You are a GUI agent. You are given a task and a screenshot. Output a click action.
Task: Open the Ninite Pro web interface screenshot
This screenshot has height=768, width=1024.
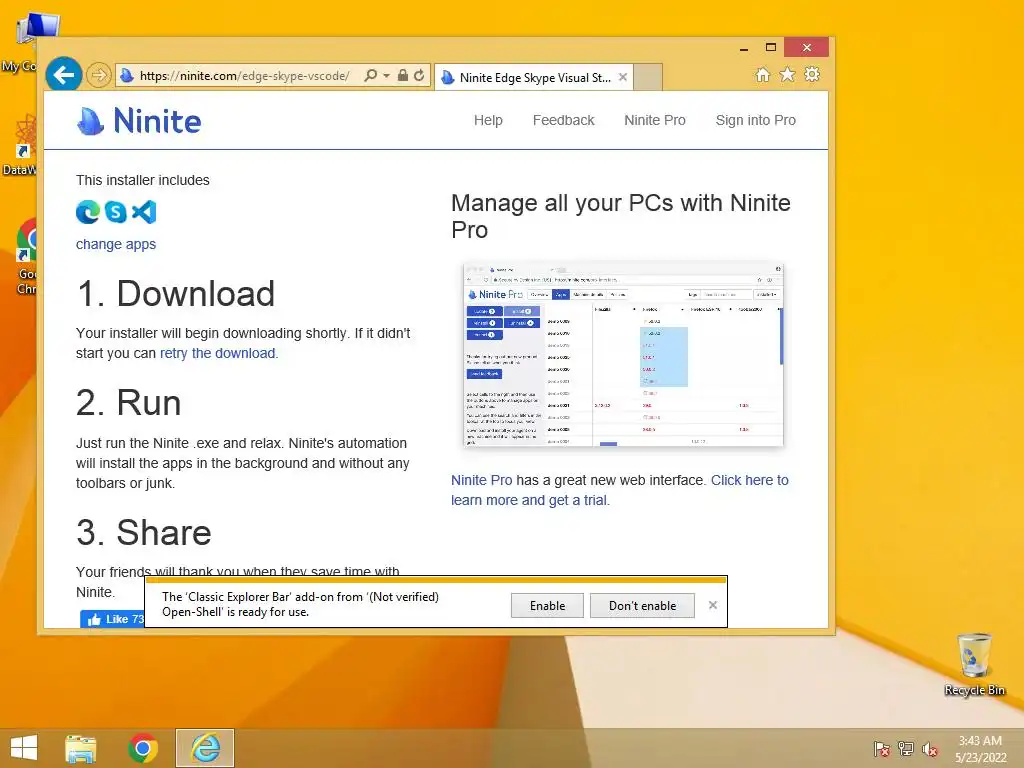coord(623,355)
